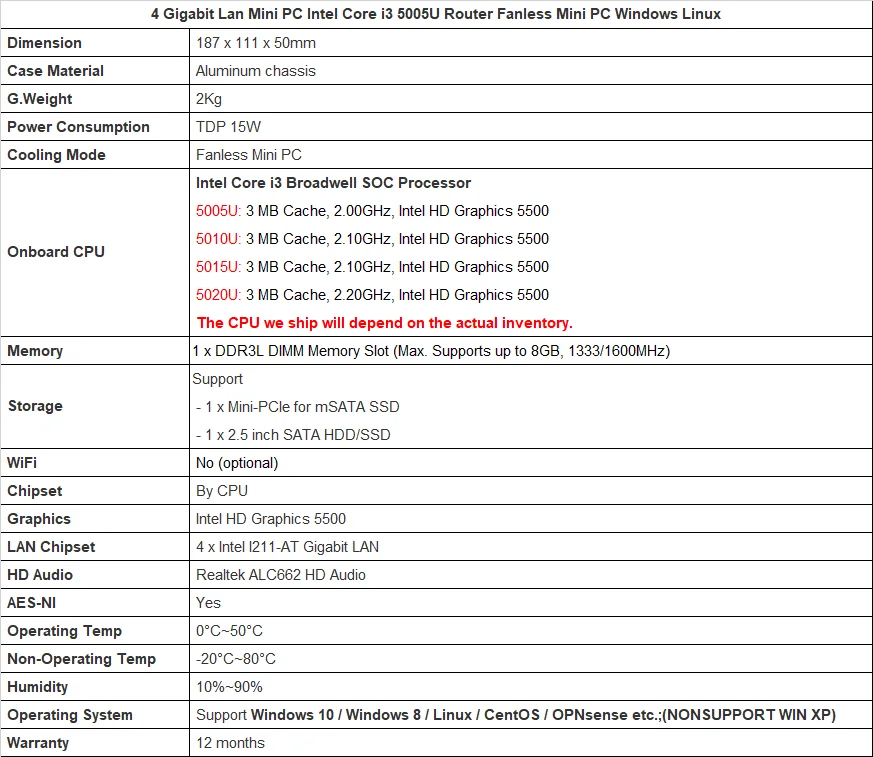Viewport: 873px width, 757px height.
Task: Click the red 5015U processor model
Action: (x=218, y=267)
